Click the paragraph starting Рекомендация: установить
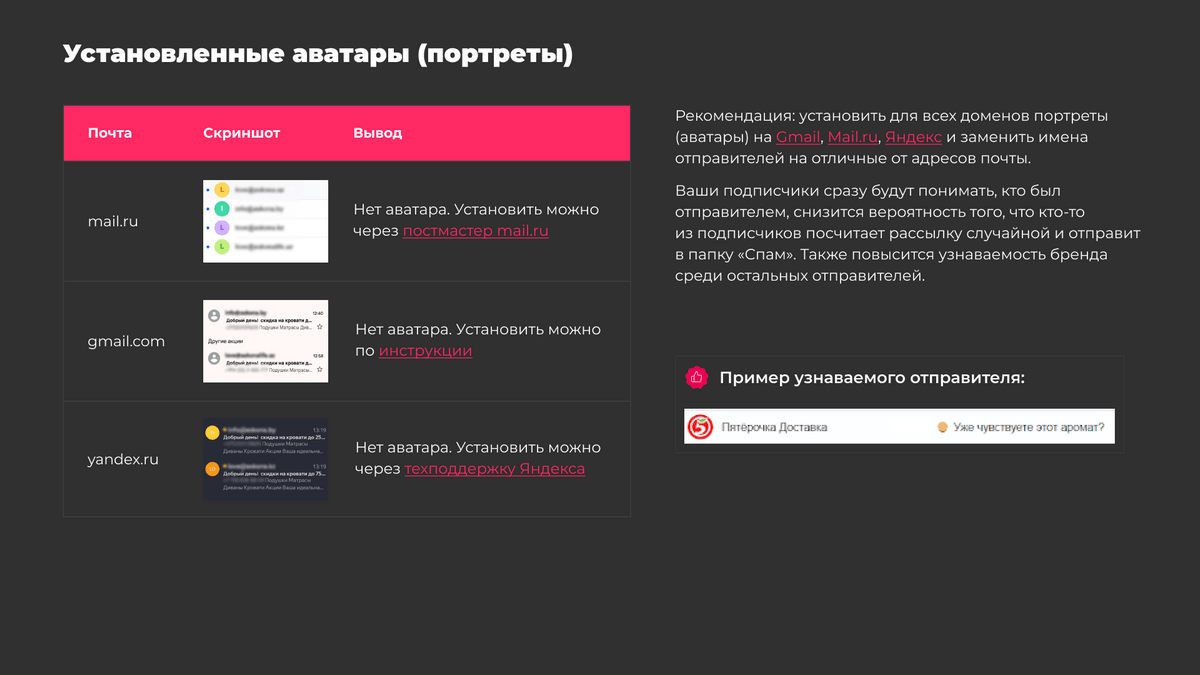1200x675 pixels. tap(892, 137)
